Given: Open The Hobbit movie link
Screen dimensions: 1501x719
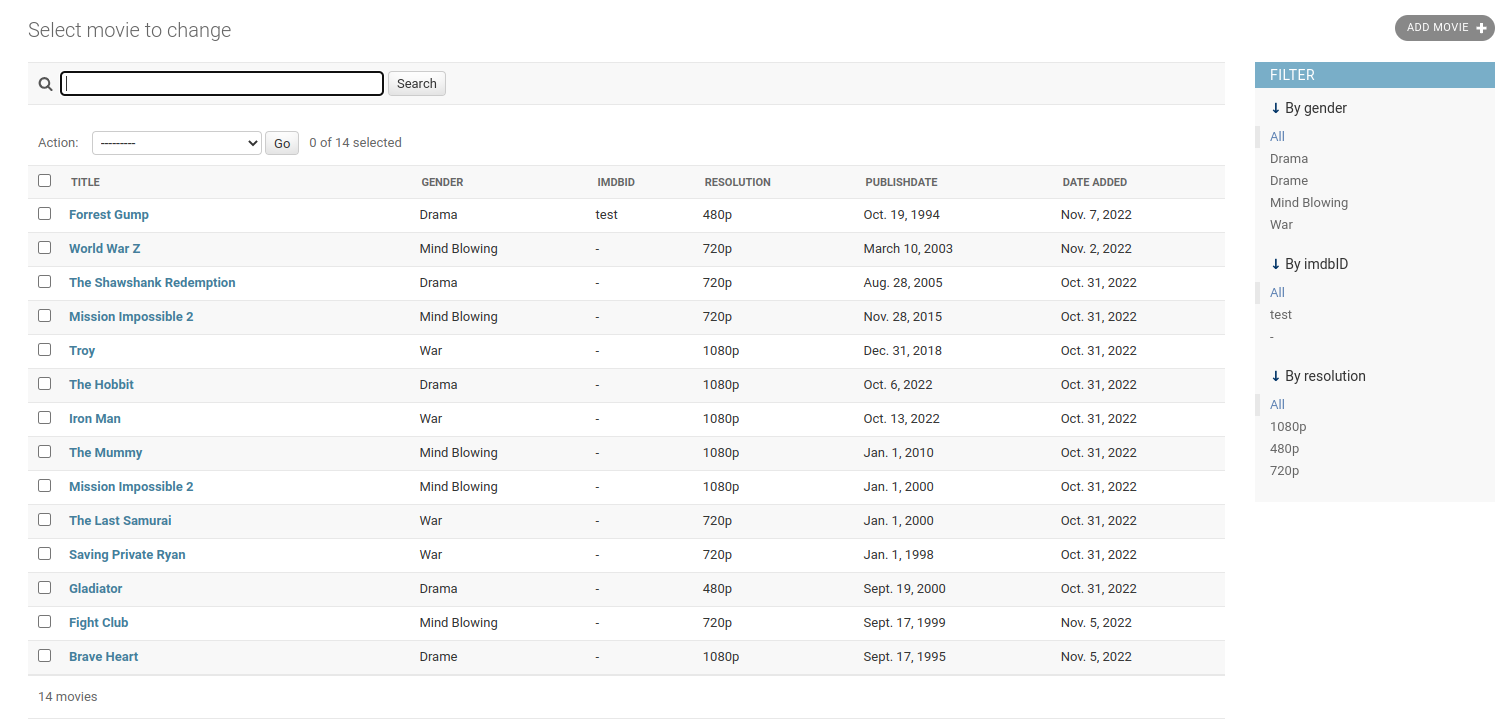Looking at the screenshot, I should (101, 385).
